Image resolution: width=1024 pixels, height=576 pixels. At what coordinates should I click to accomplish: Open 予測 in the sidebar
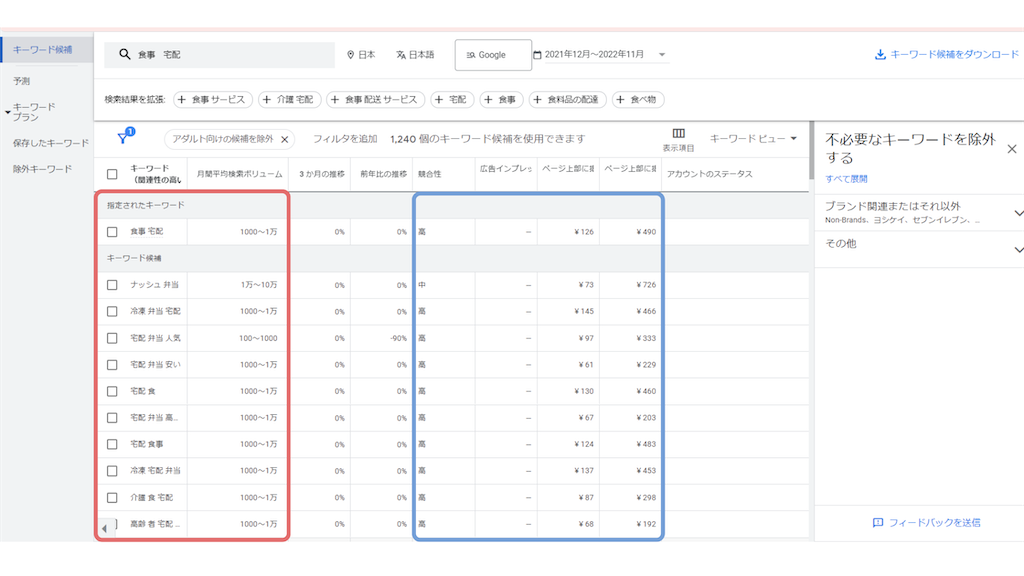pyautogui.click(x=22, y=81)
